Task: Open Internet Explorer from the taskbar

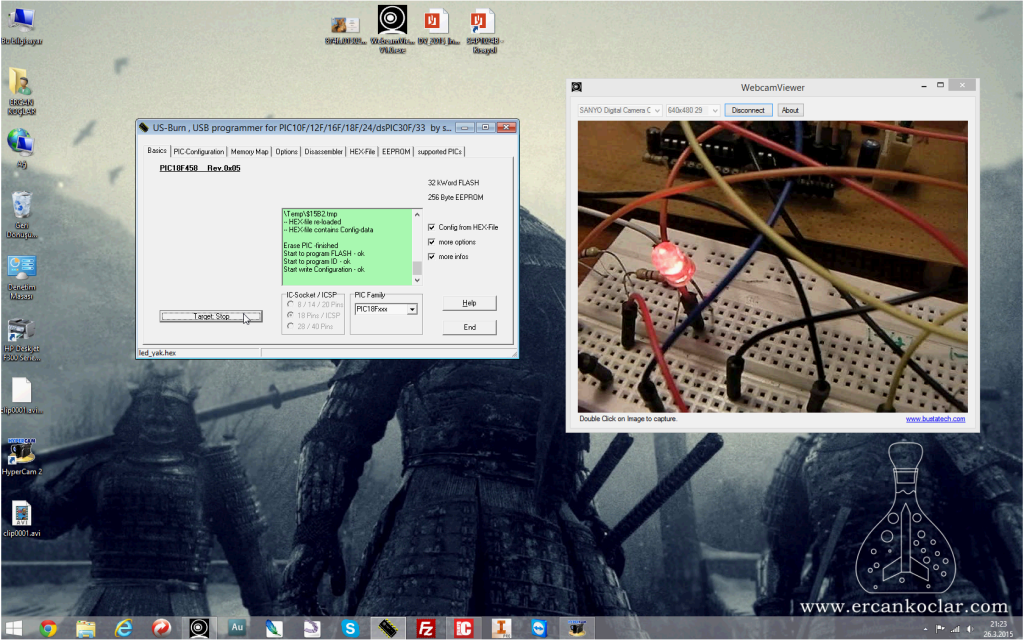Action: click(123, 628)
